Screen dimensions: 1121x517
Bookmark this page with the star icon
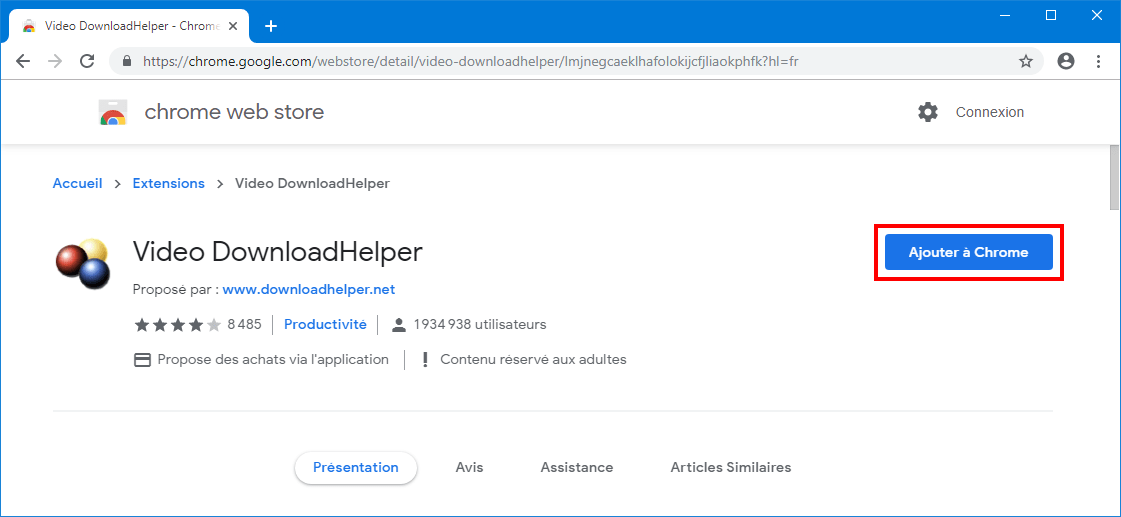(x=1026, y=61)
